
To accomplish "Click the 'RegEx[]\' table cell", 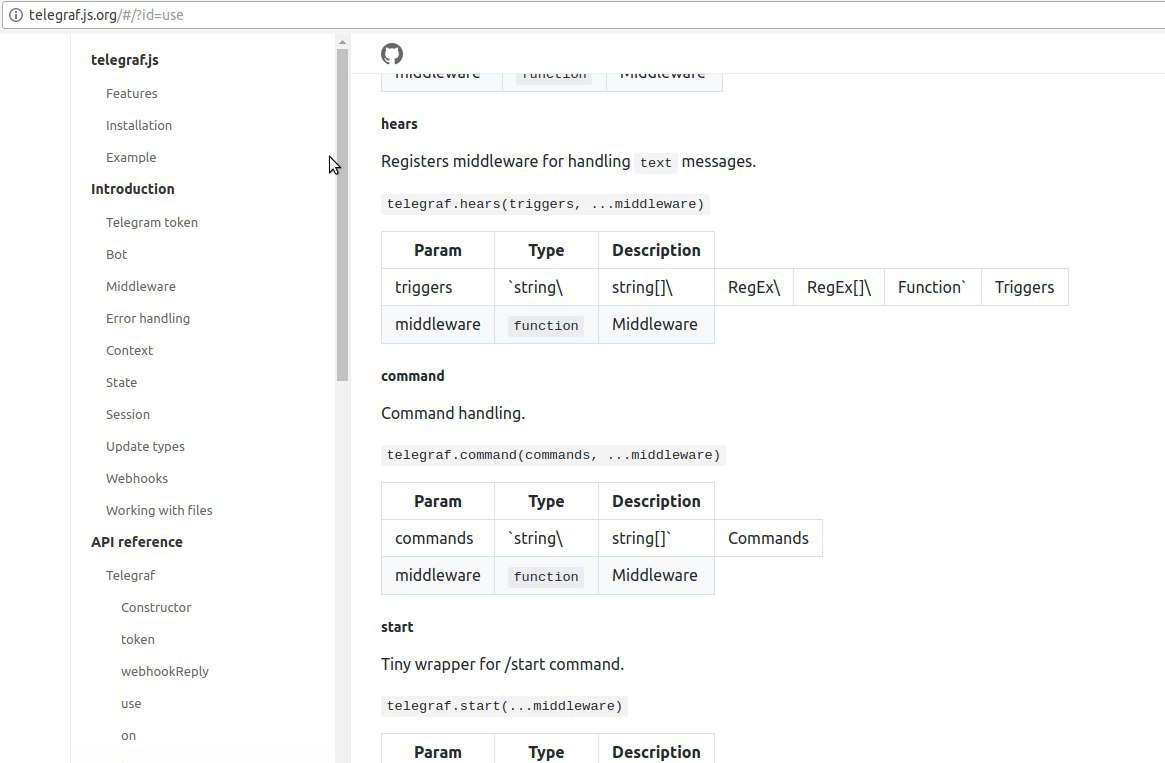I will pos(839,287).
